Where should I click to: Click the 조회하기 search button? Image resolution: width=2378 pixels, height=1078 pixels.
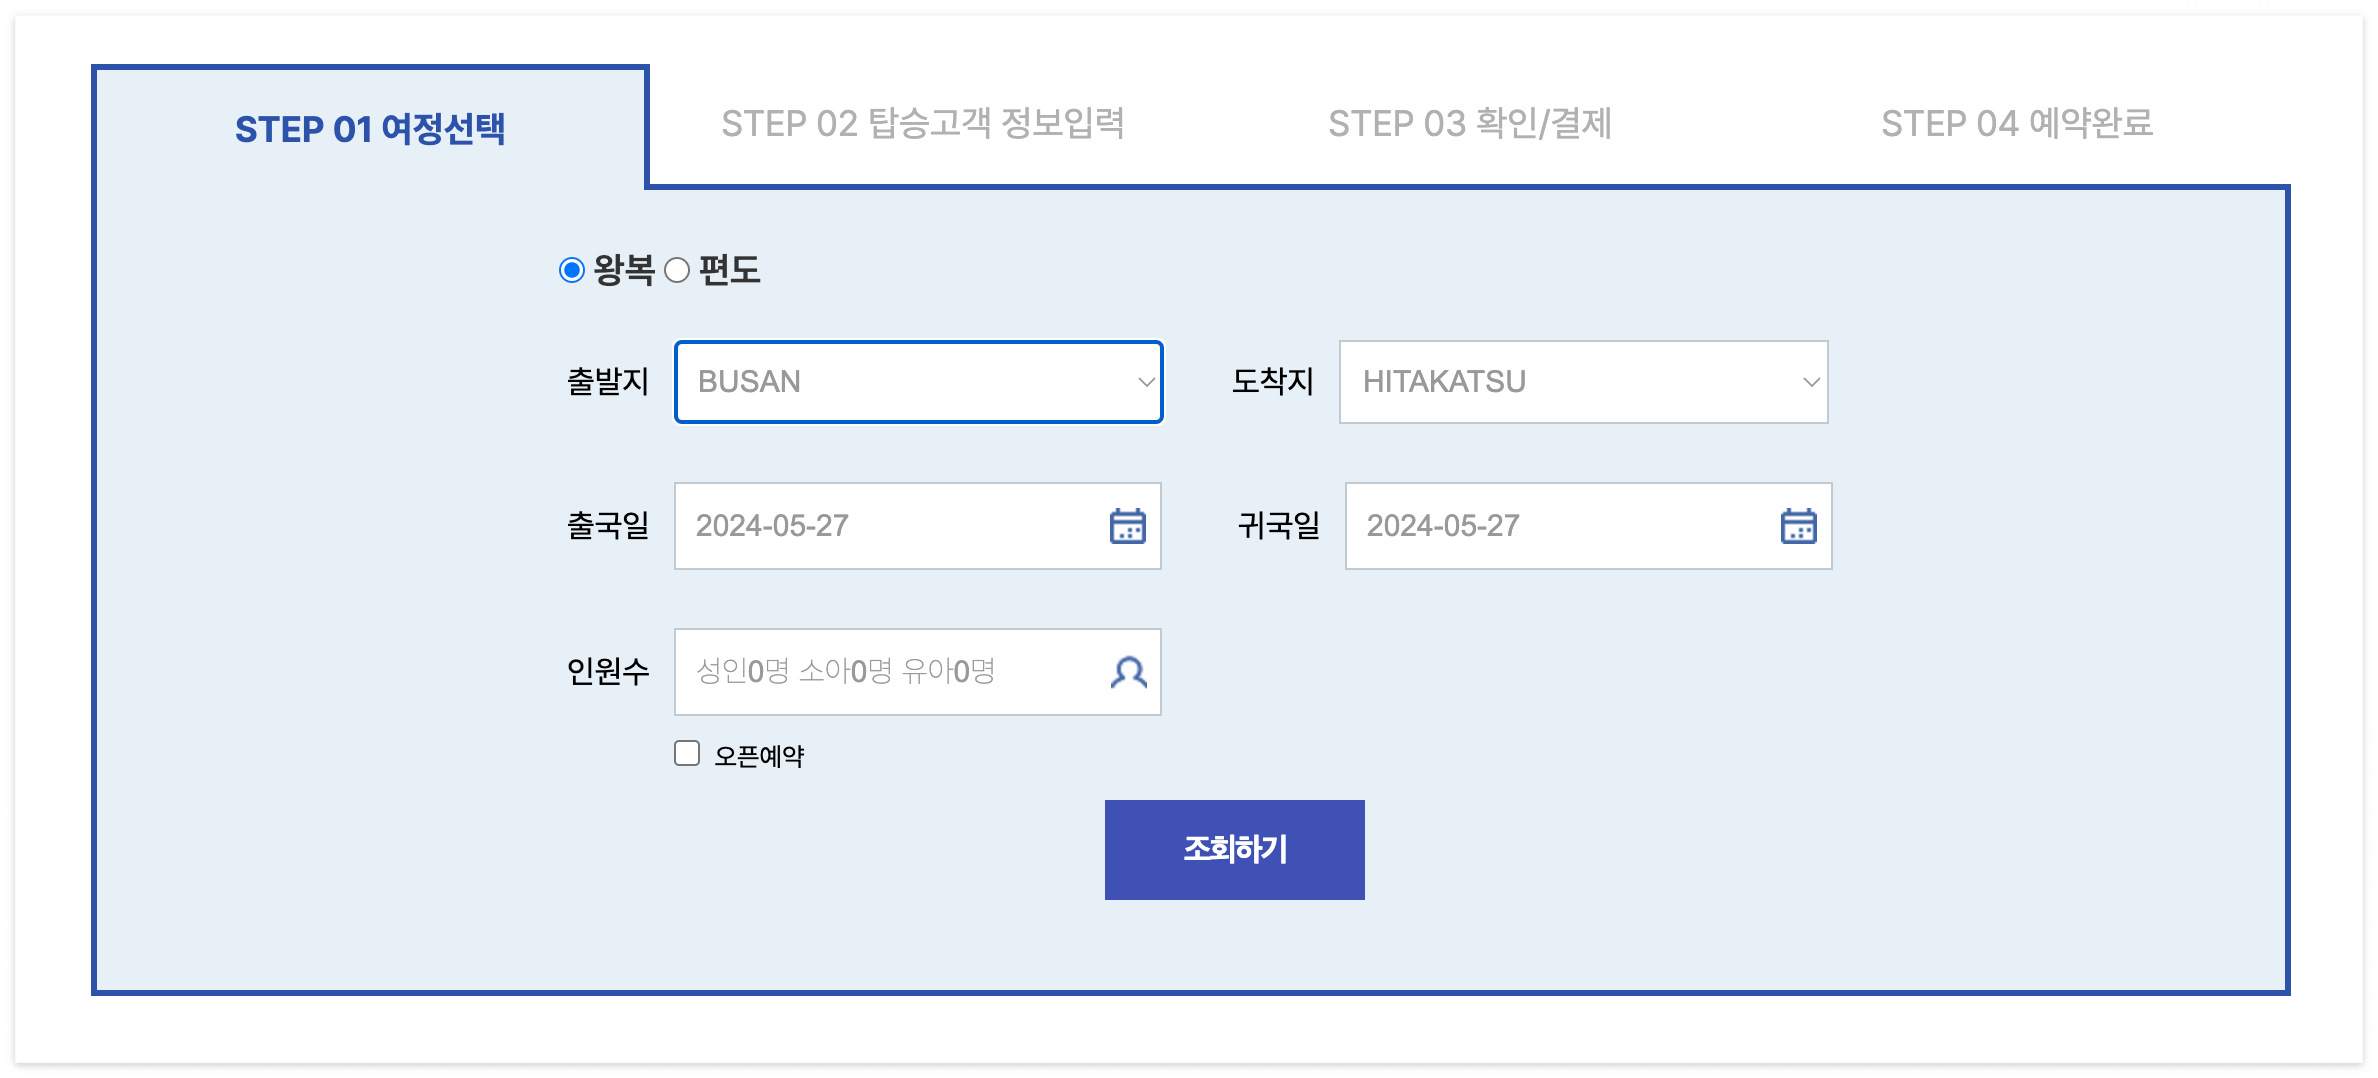(x=1235, y=849)
